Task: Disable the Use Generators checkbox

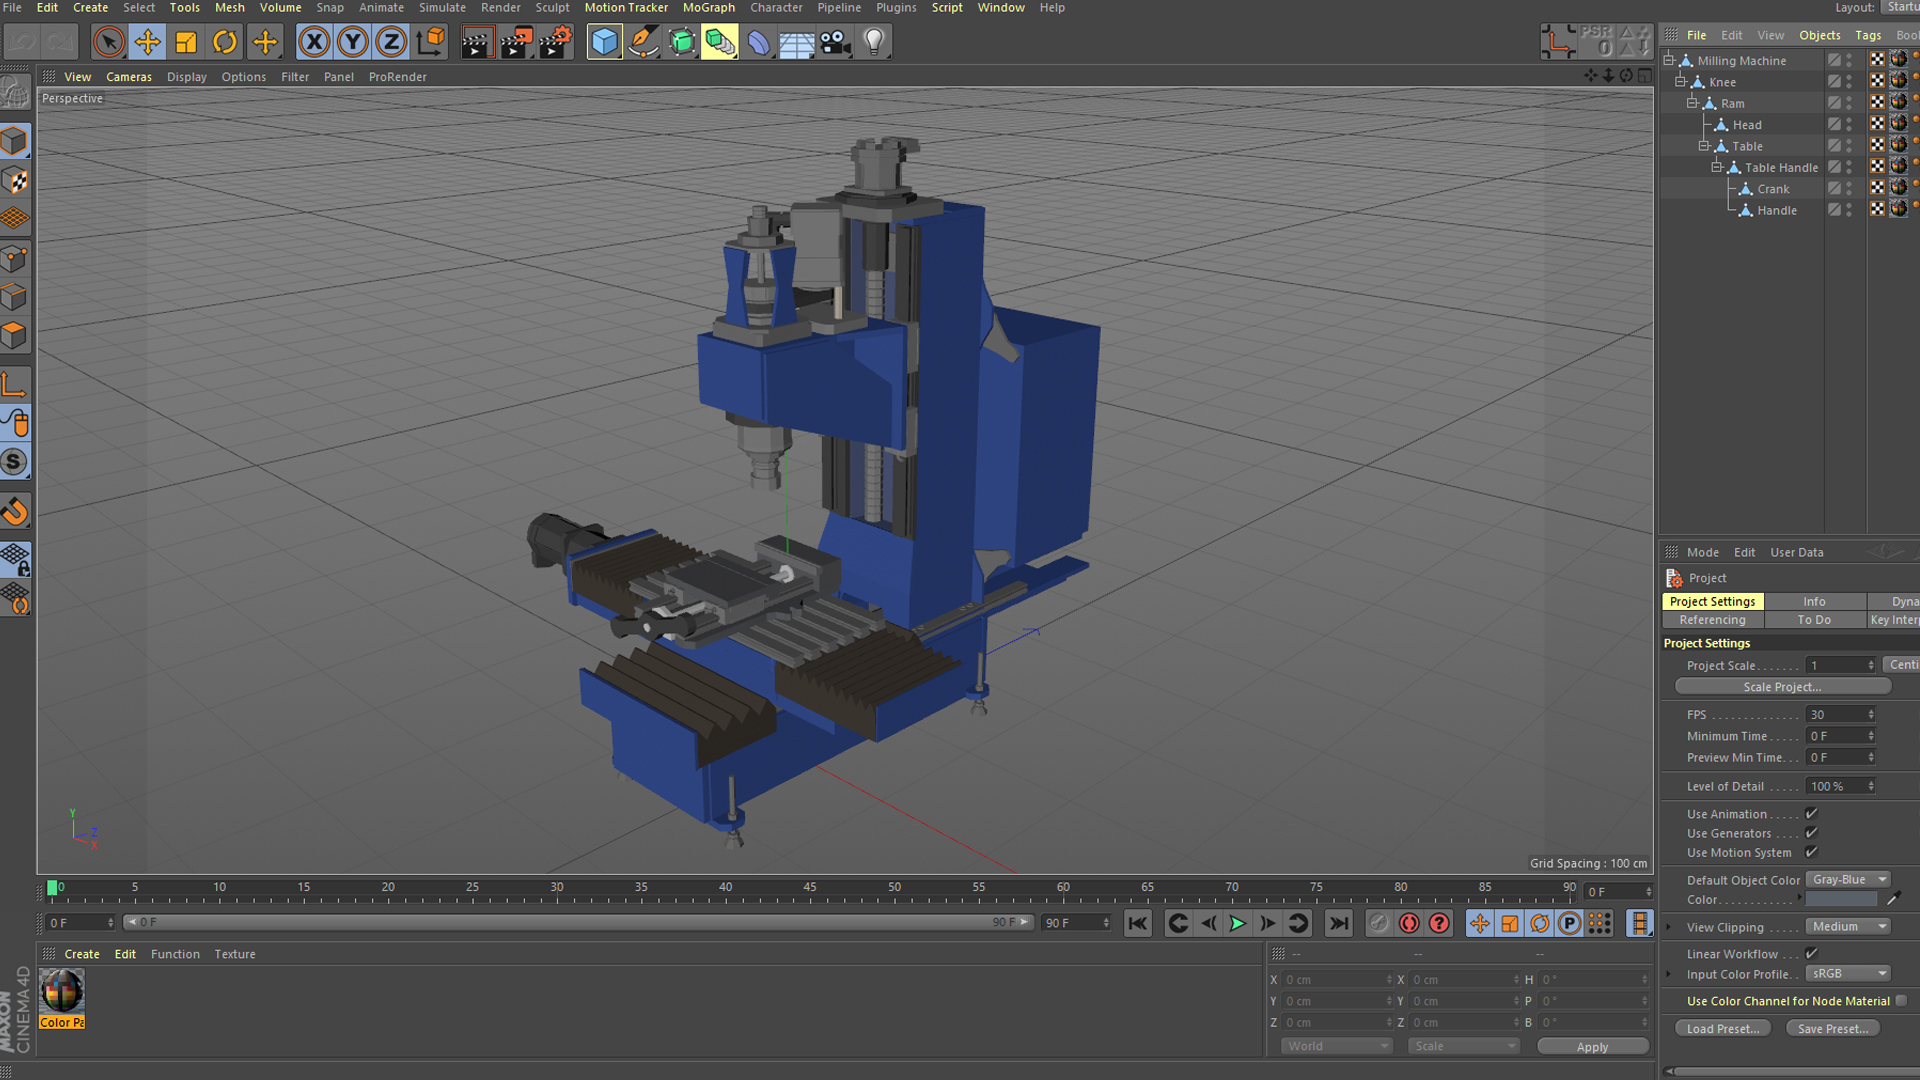Action: [1811, 833]
